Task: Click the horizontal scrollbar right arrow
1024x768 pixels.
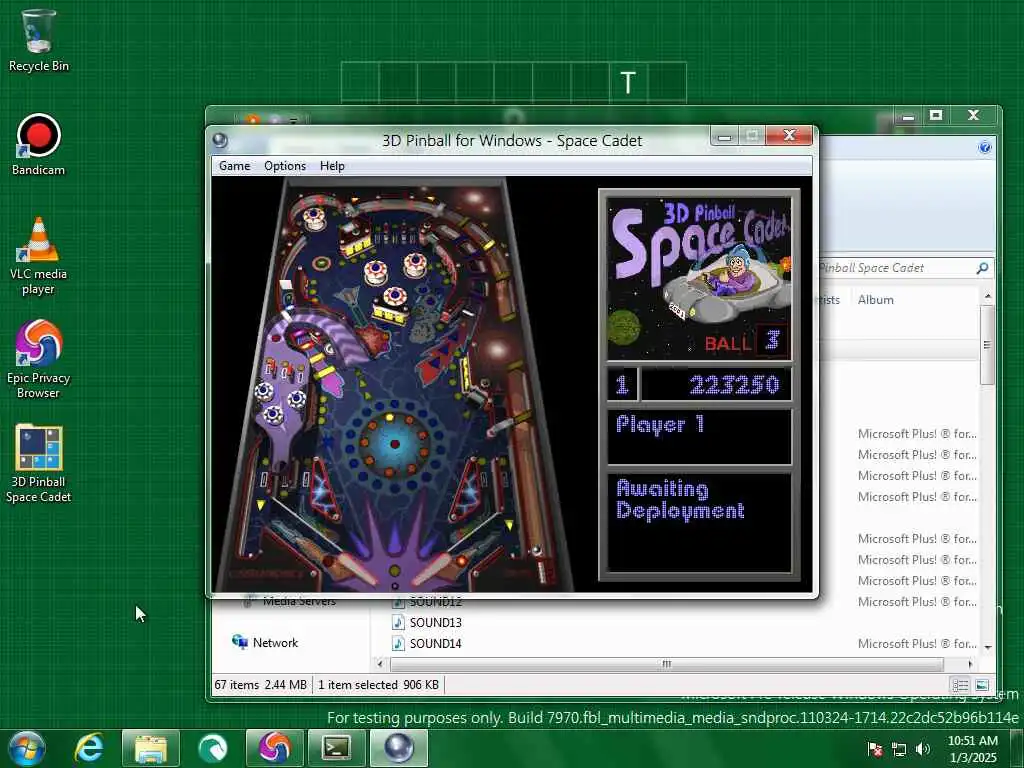Action: pos(970,664)
